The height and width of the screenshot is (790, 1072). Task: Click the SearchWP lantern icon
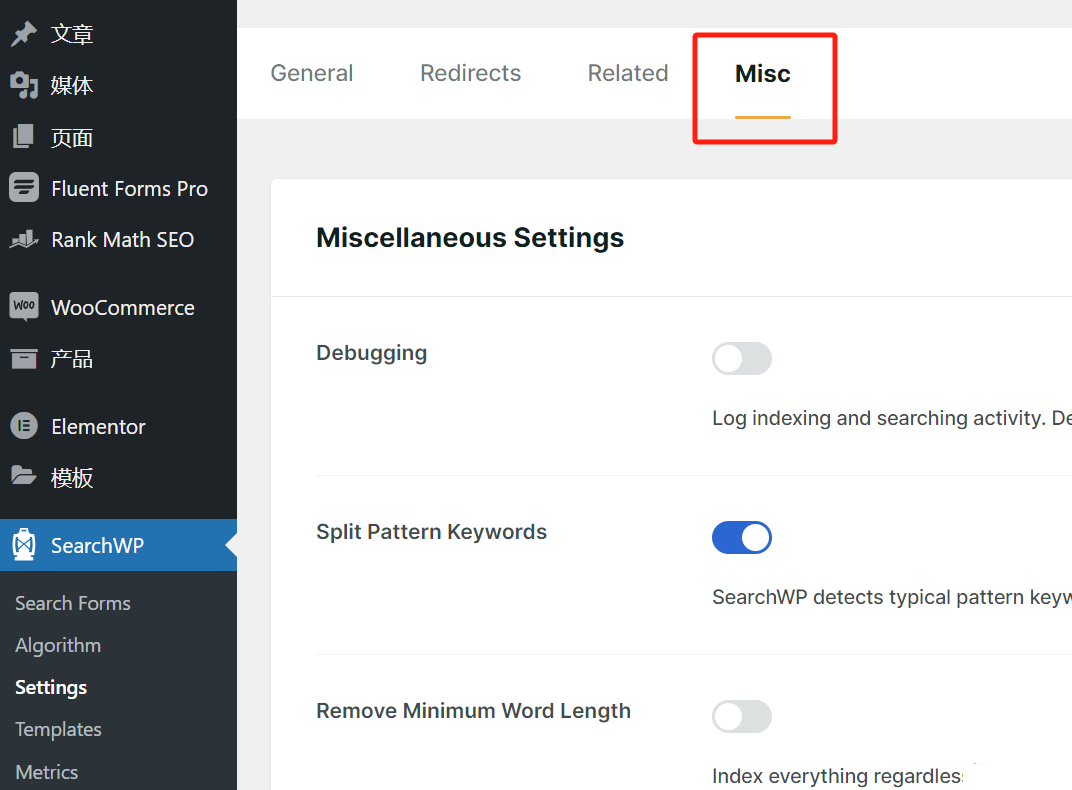click(x=24, y=545)
